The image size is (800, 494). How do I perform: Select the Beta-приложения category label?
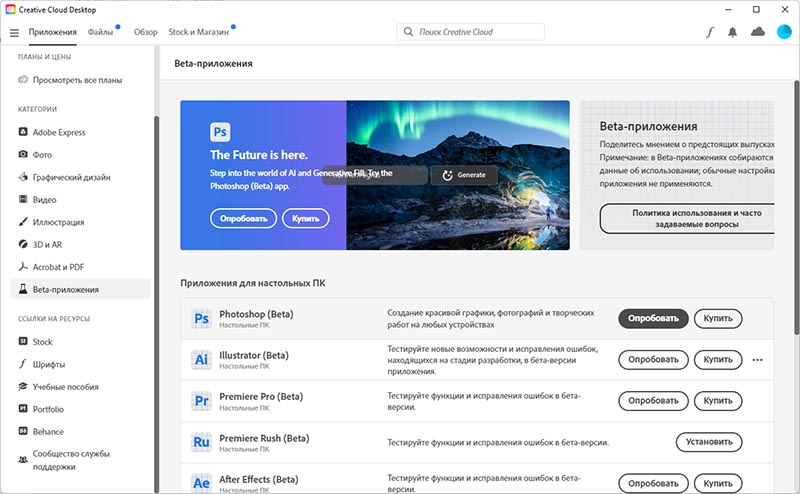[66, 289]
